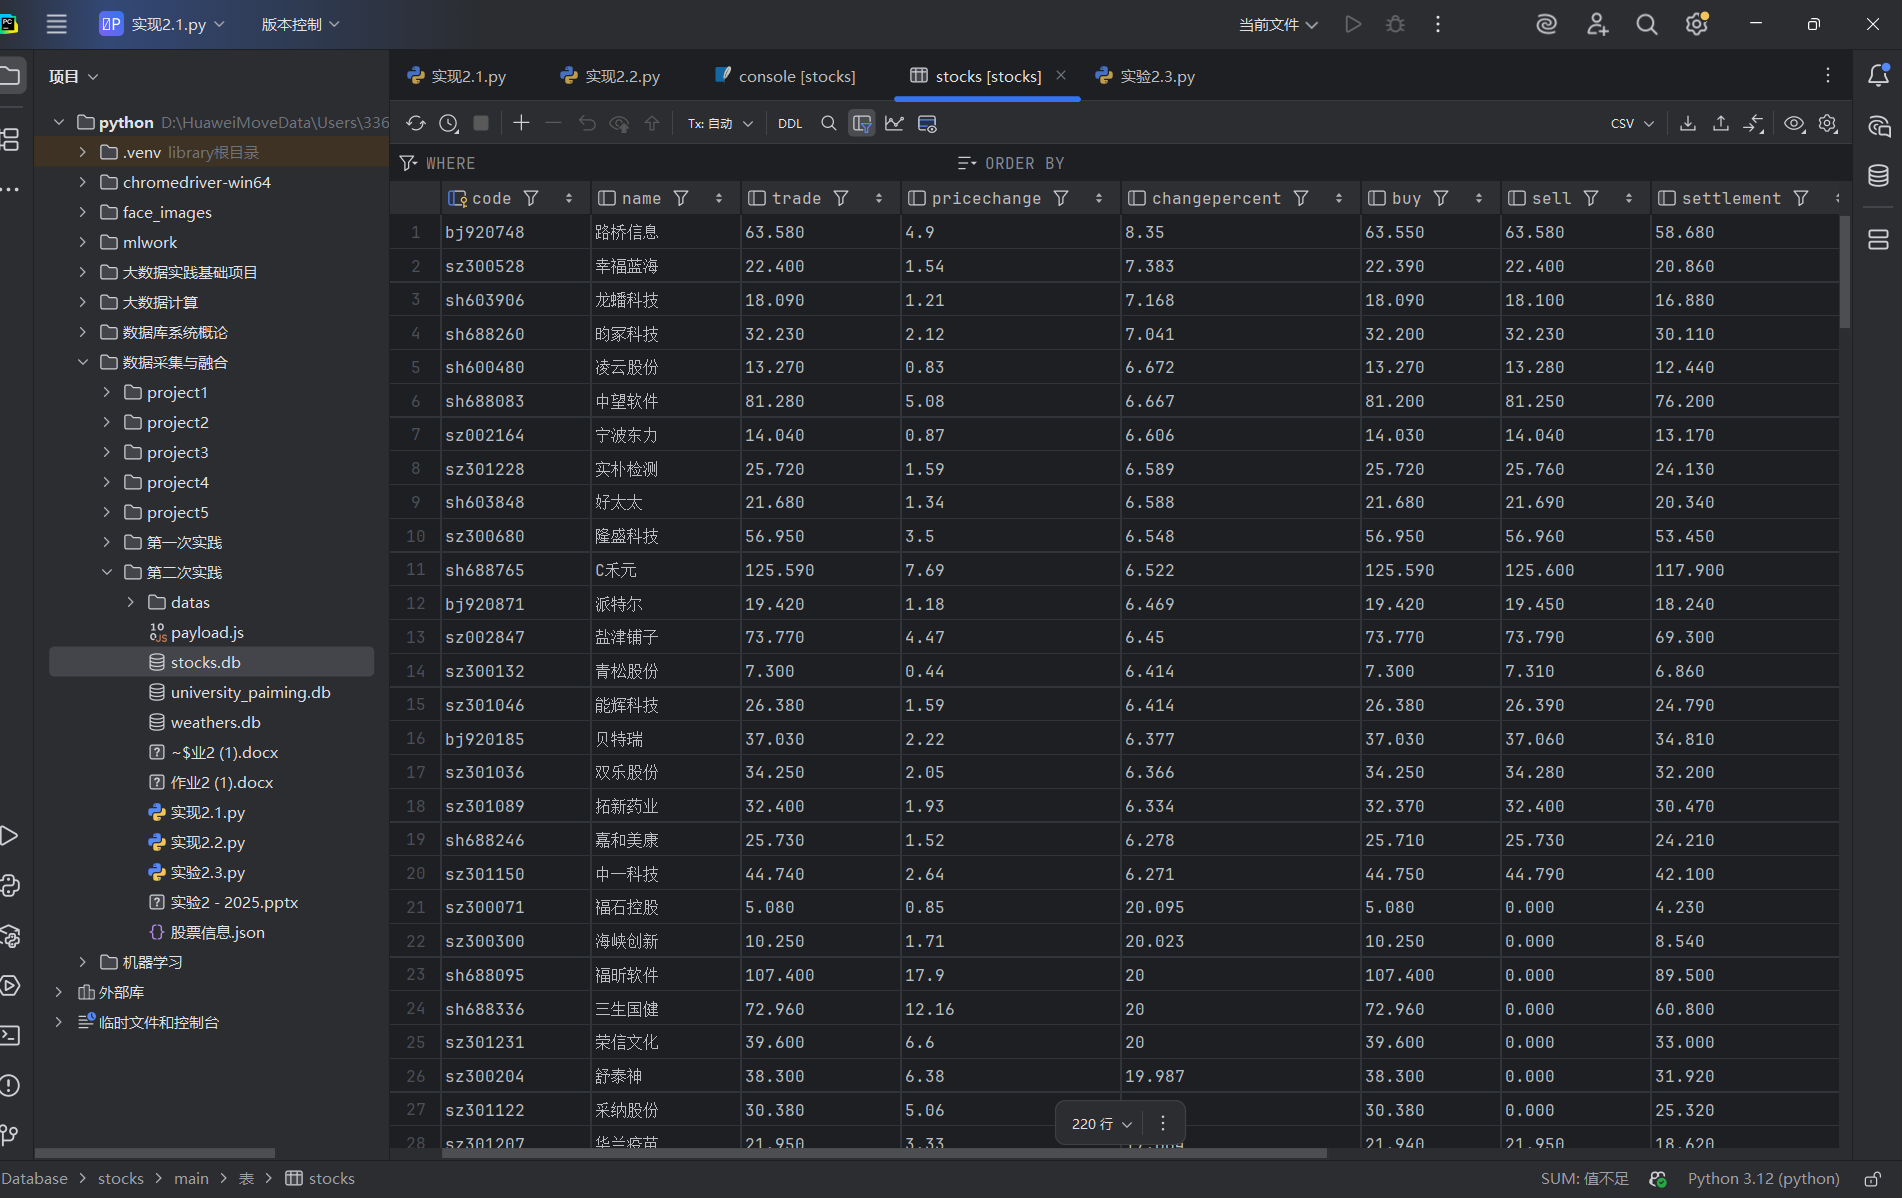
Task: Switch to the console [stocks] tab
Action: coord(786,76)
